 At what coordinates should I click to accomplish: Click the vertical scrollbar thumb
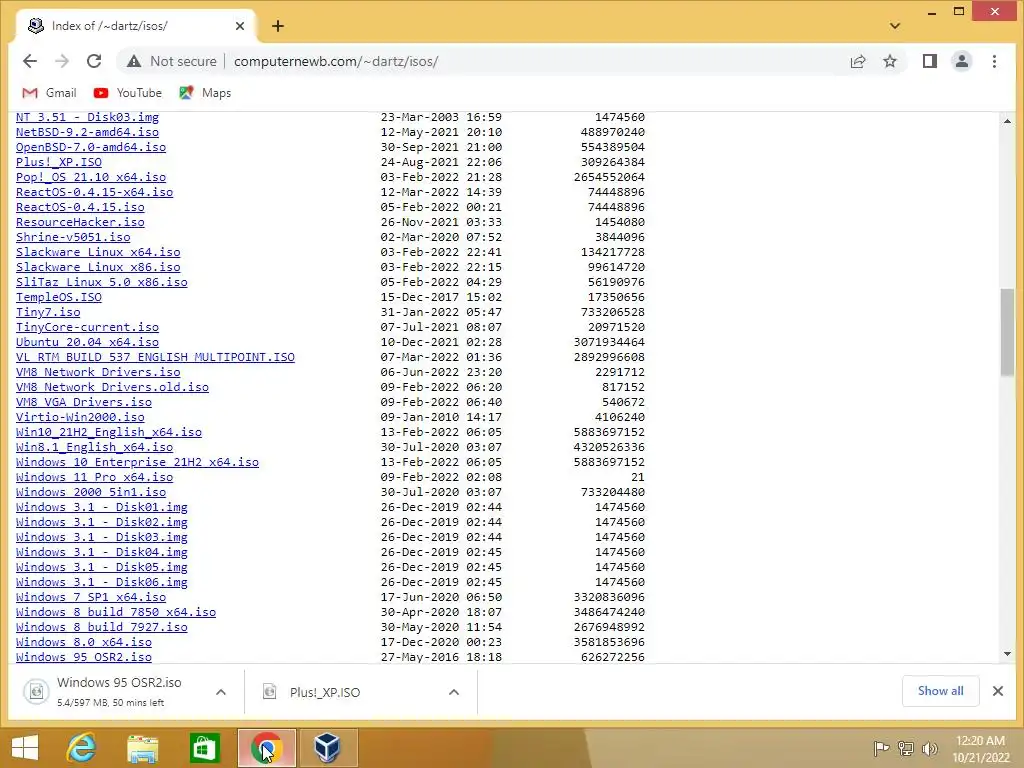pyautogui.click(x=1007, y=332)
